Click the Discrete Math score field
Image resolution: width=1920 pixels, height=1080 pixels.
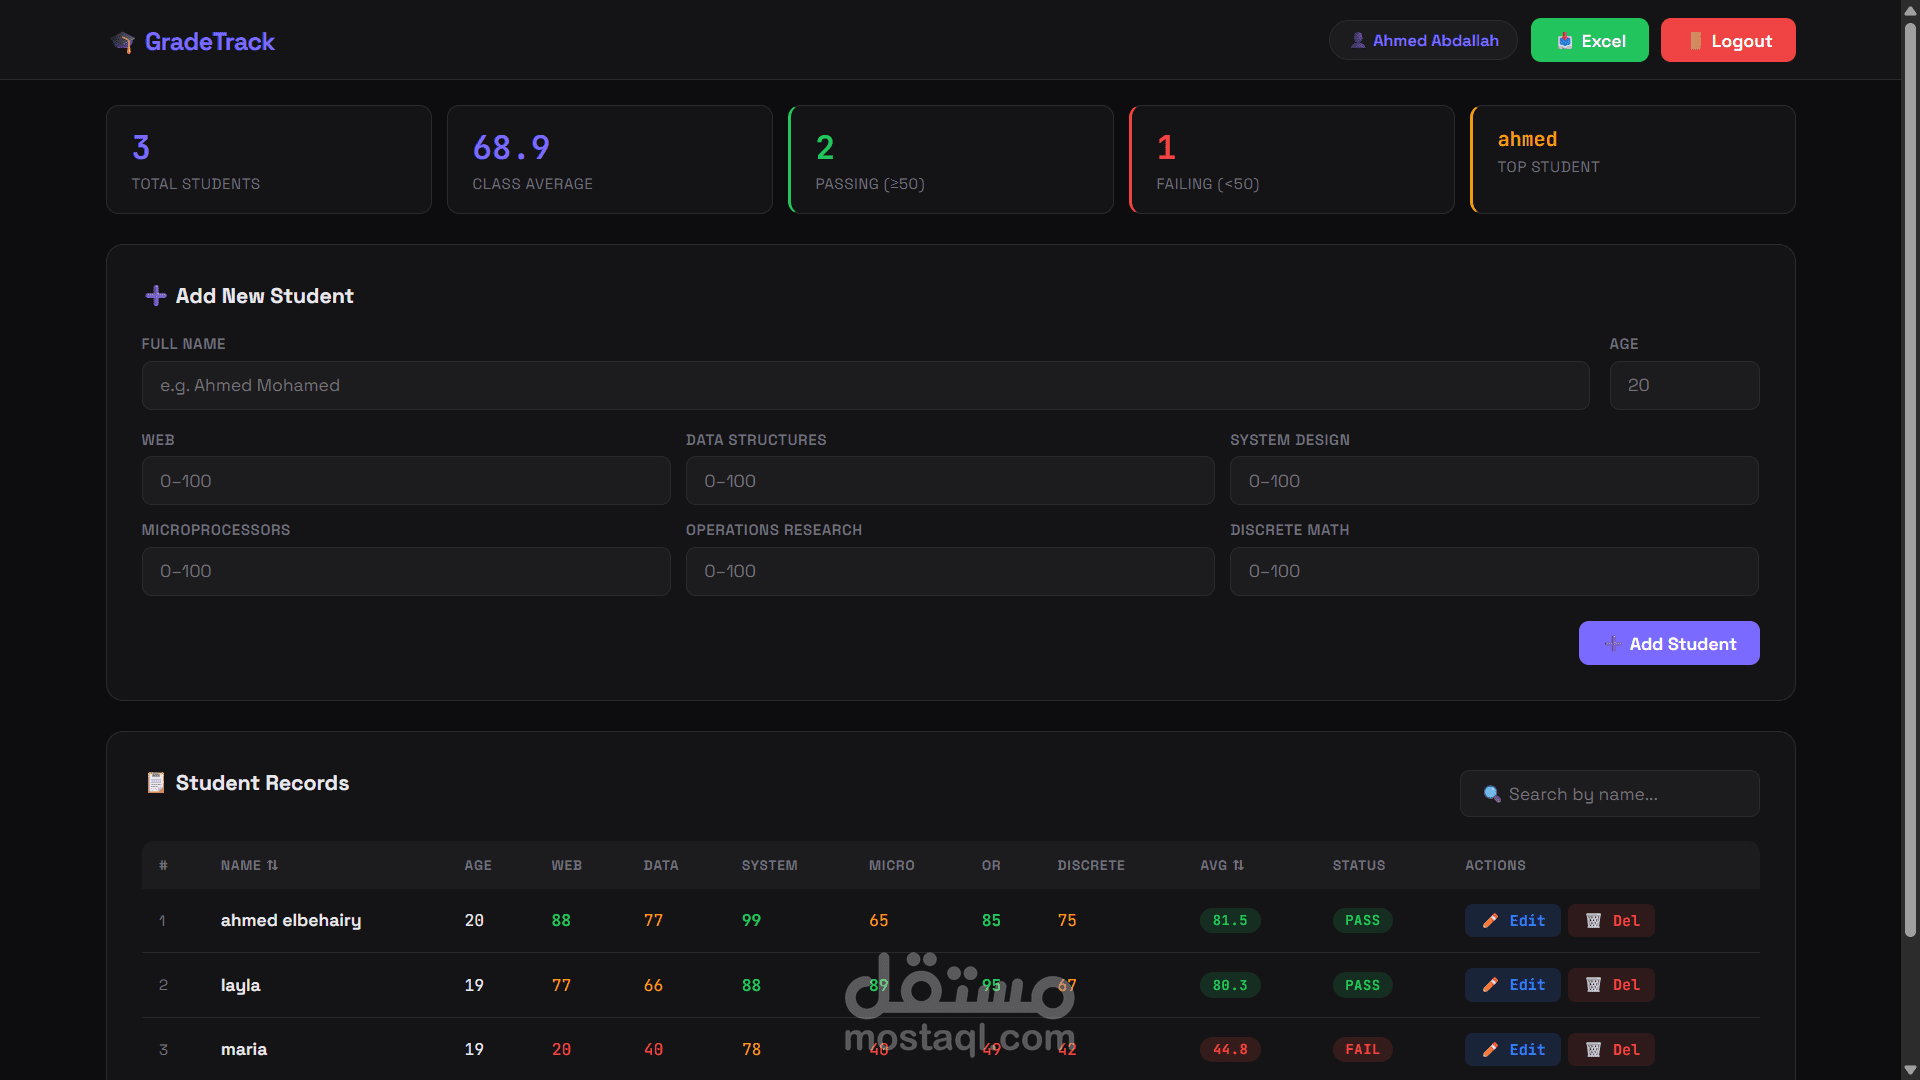1493,571
